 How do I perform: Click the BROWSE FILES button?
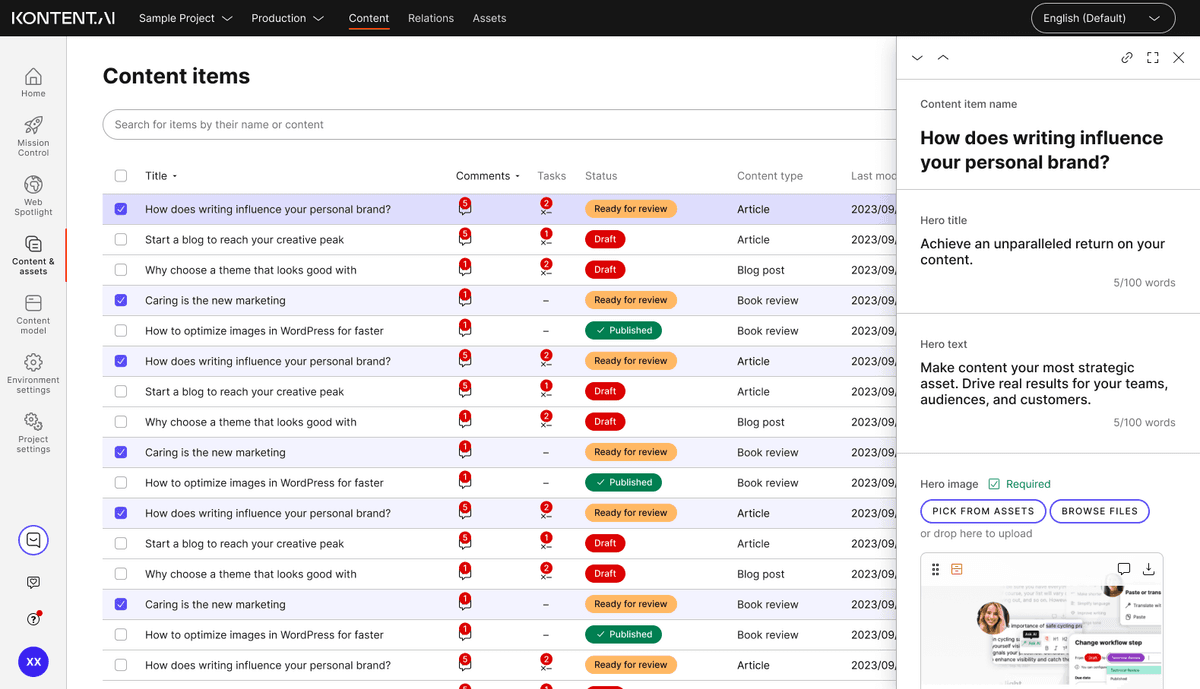(x=1099, y=511)
